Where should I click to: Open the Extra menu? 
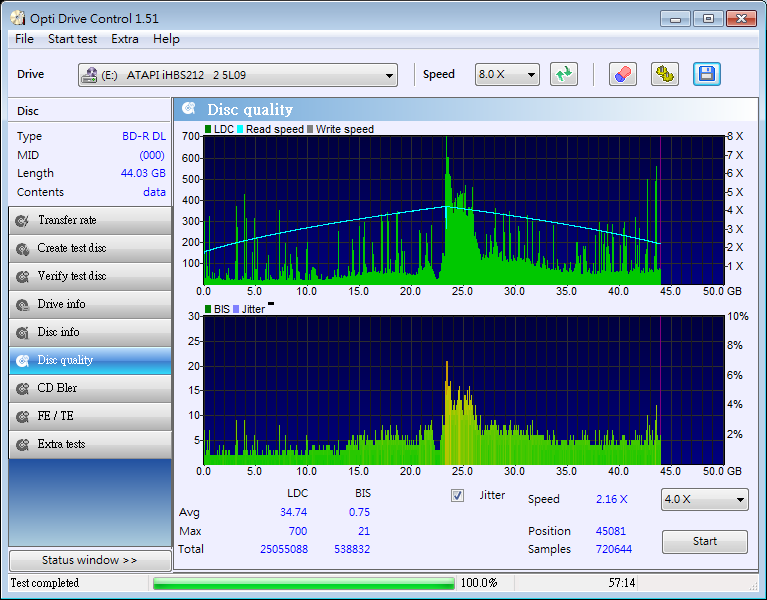pyautogui.click(x=125, y=39)
